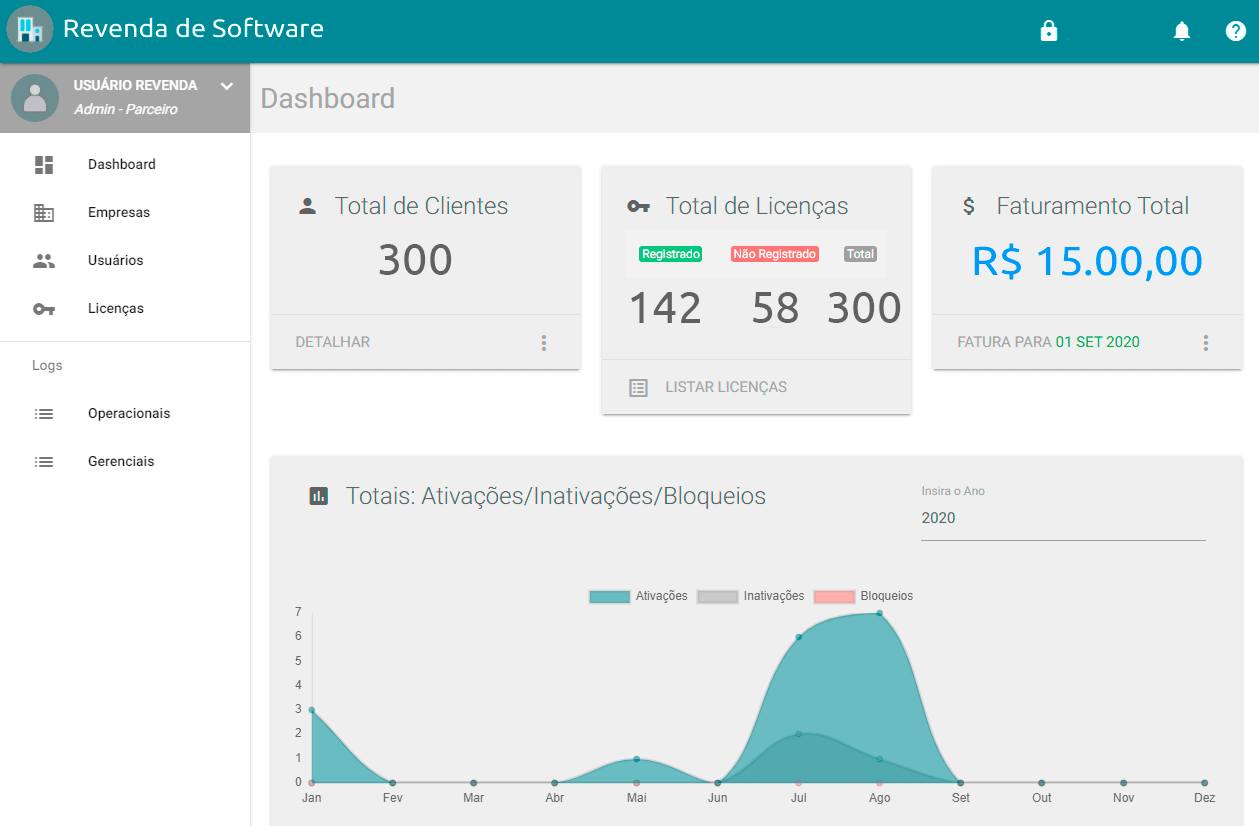The height and width of the screenshot is (826, 1259).
Task: Click the Usuários people icon
Action: tap(44, 261)
